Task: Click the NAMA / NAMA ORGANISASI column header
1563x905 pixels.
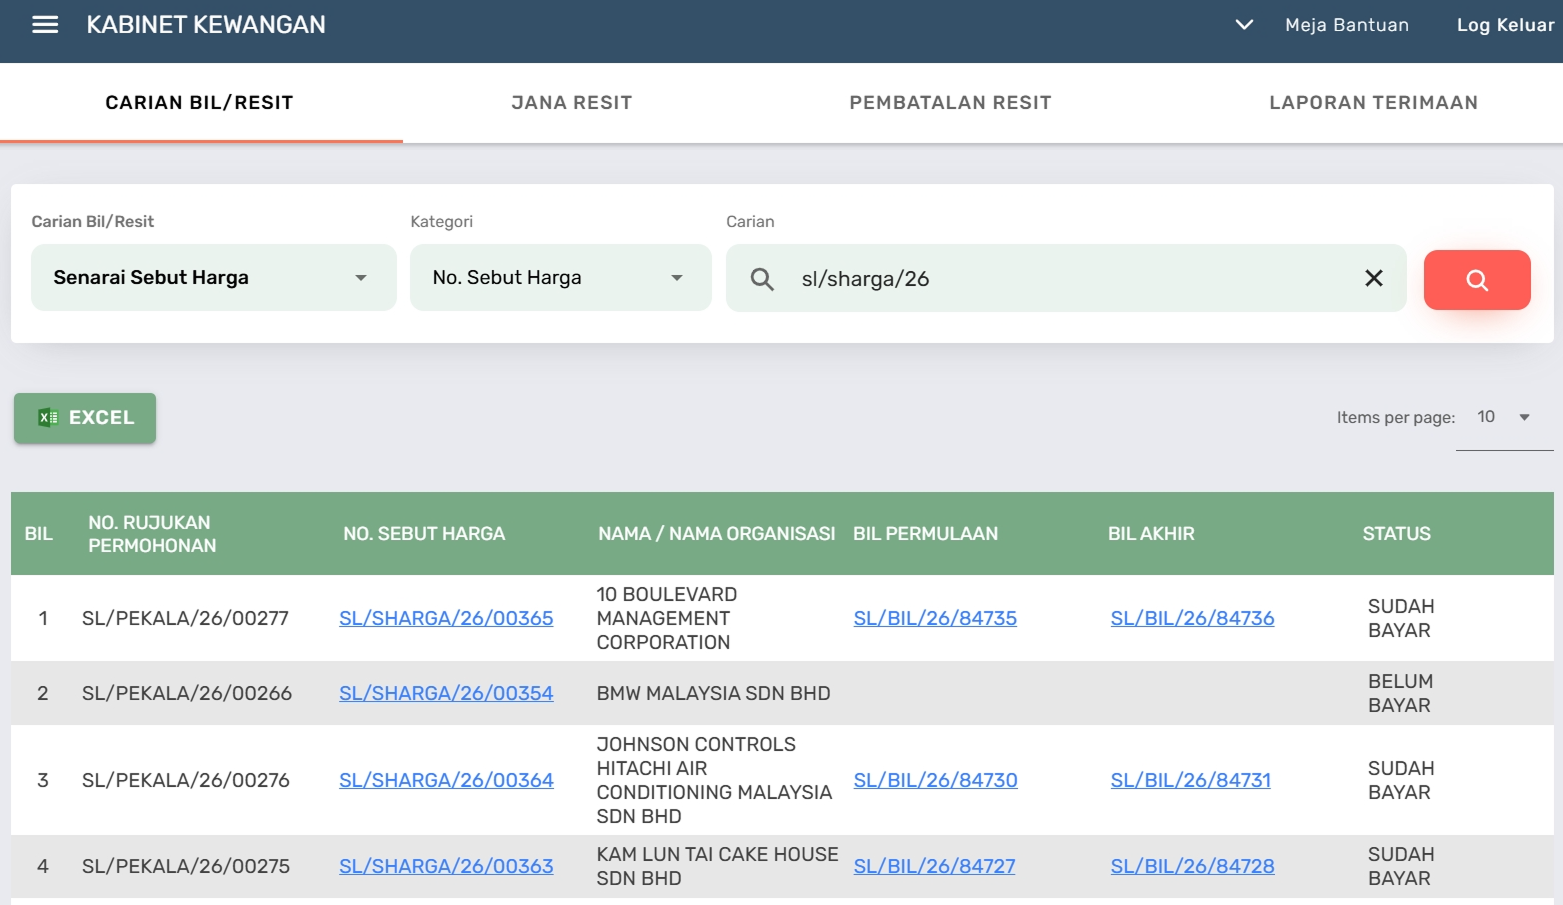Action: (x=716, y=534)
